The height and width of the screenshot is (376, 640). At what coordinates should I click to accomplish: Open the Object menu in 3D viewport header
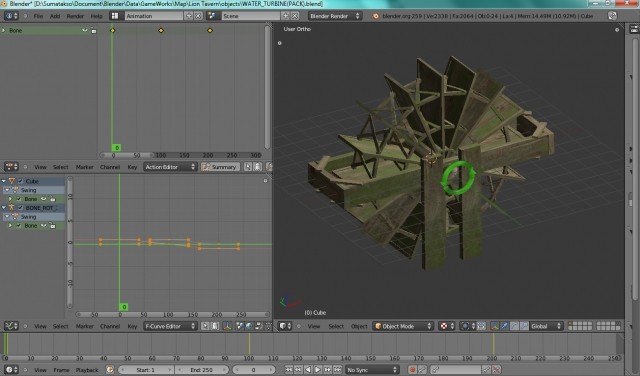tap(359, 326)
